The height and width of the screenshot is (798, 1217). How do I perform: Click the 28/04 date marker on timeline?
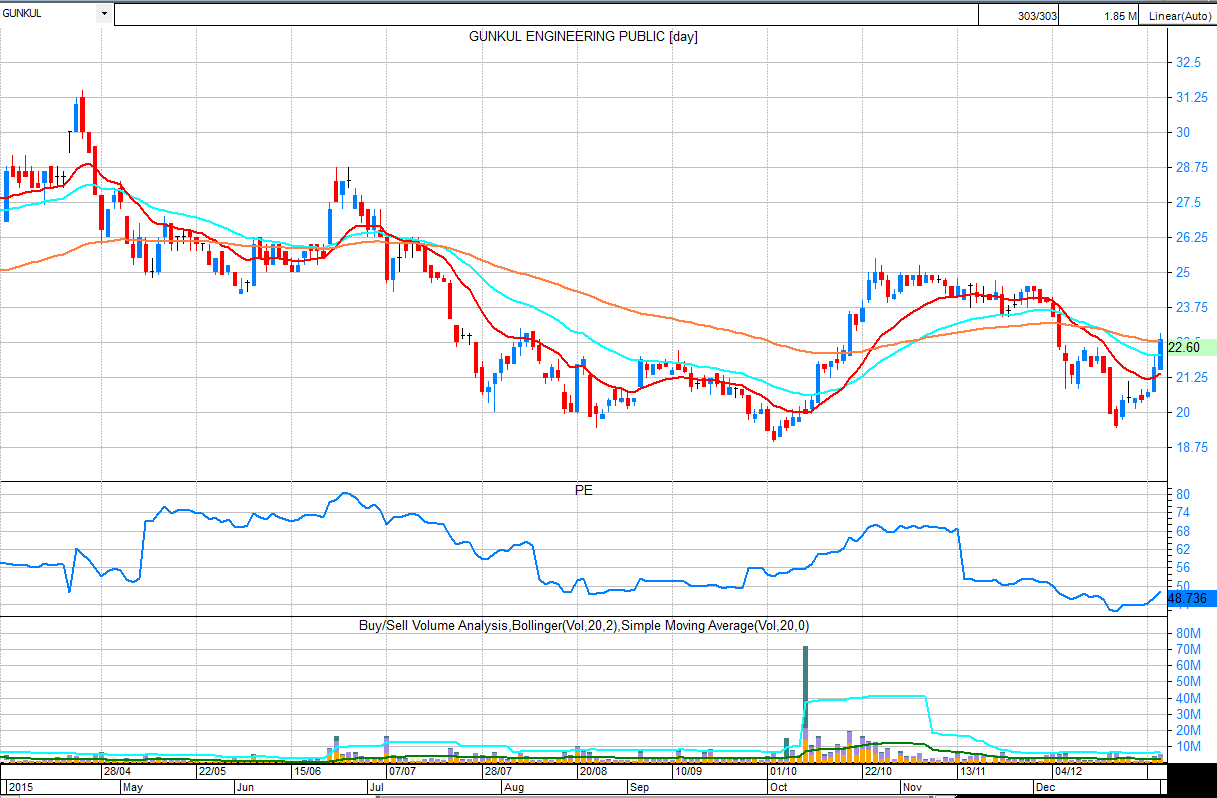[117, 772]
